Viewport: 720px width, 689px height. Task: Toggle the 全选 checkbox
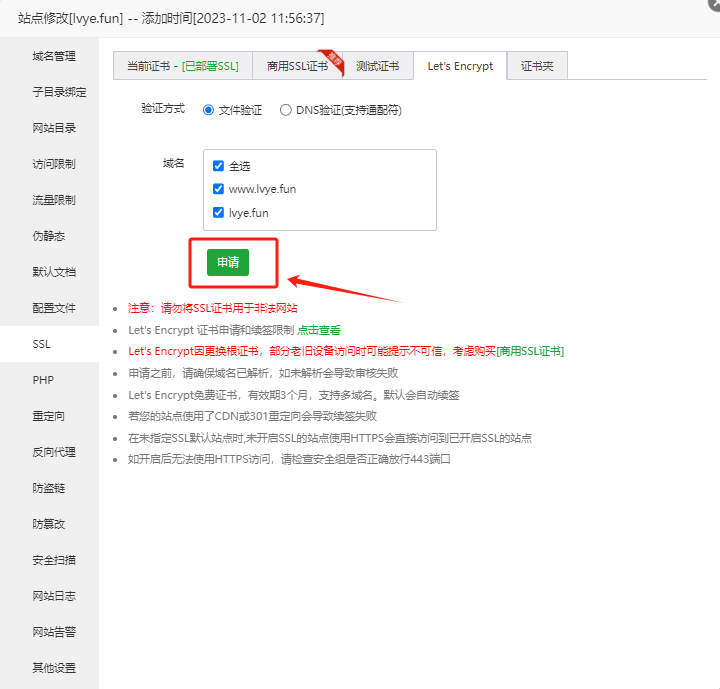(x=219, y=166)
